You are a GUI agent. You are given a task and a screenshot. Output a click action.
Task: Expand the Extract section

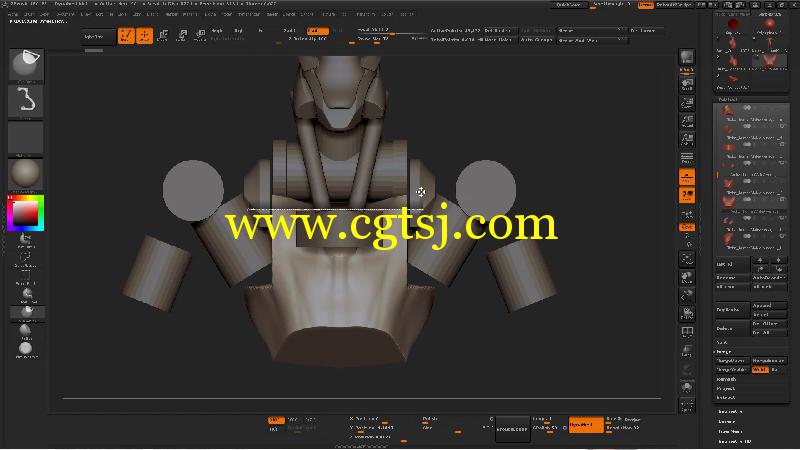[x=726, y=397]
